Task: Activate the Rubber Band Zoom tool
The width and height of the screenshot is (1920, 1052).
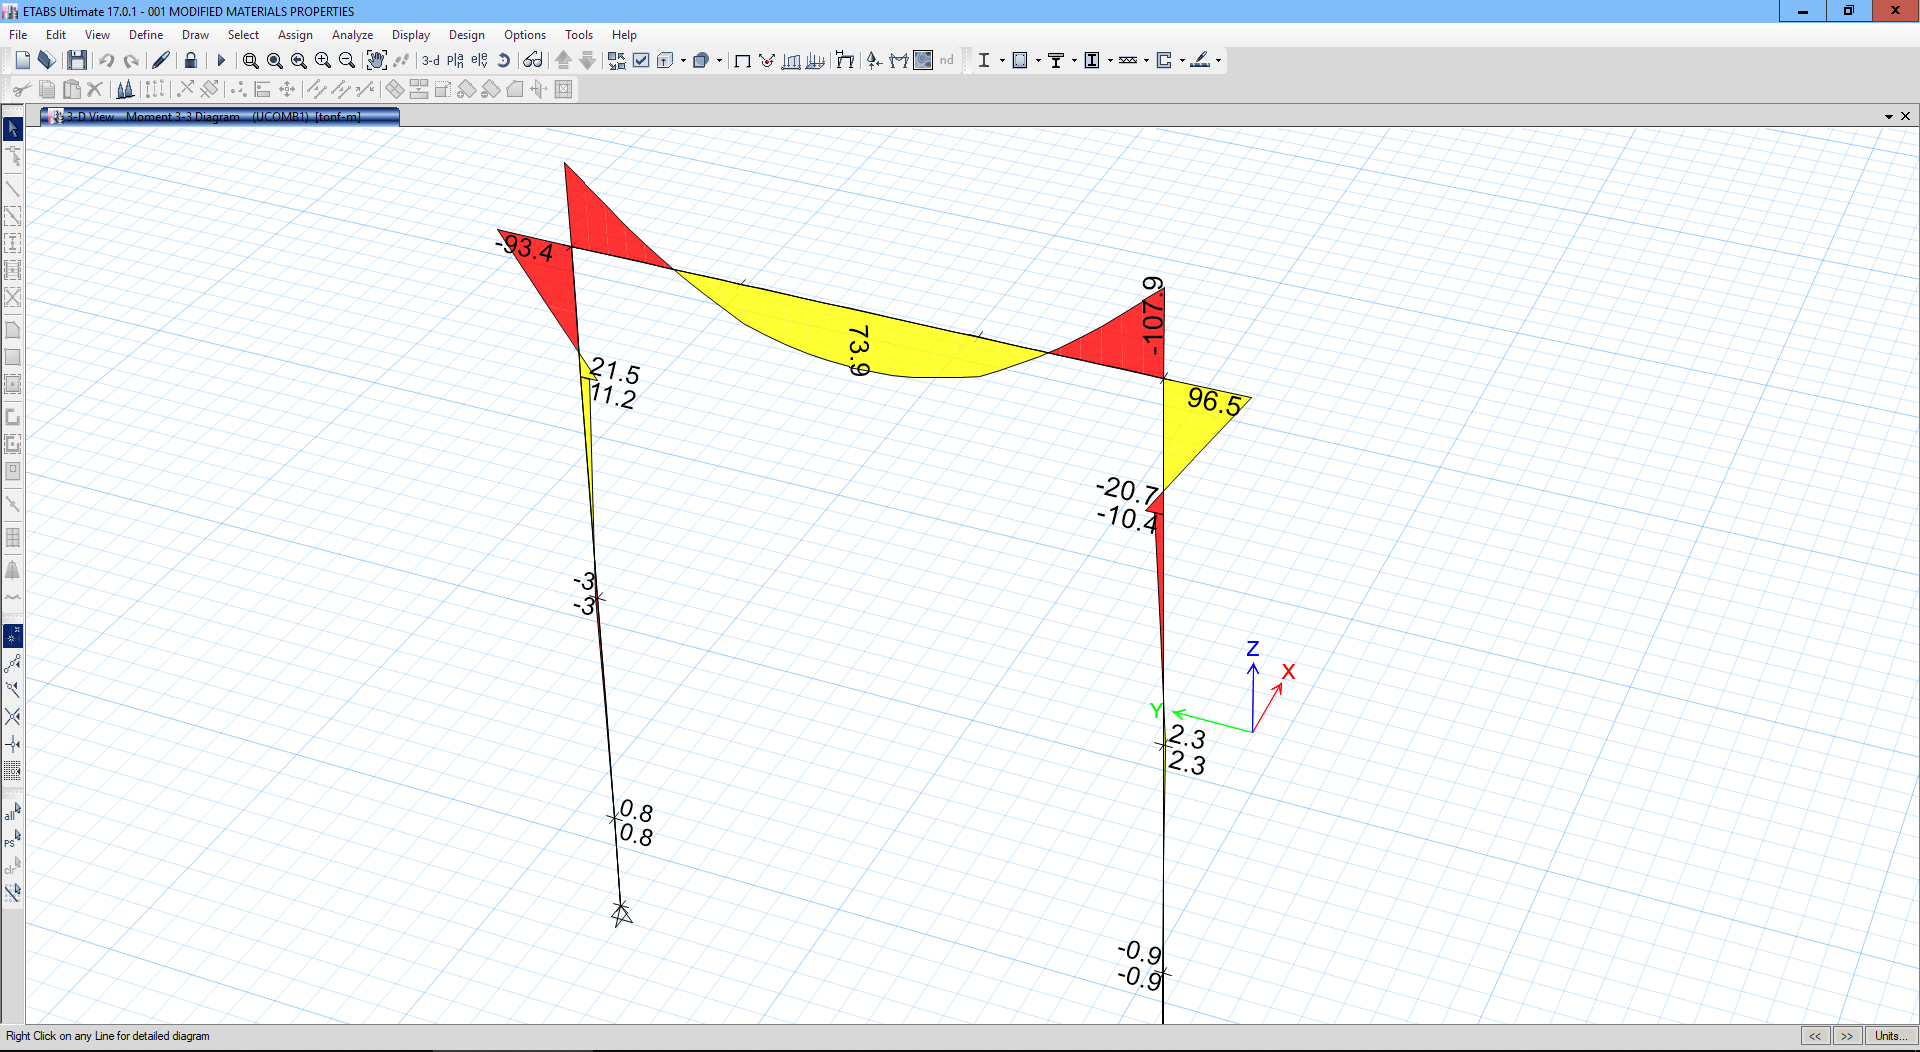Action: click(x=250, y=60)
